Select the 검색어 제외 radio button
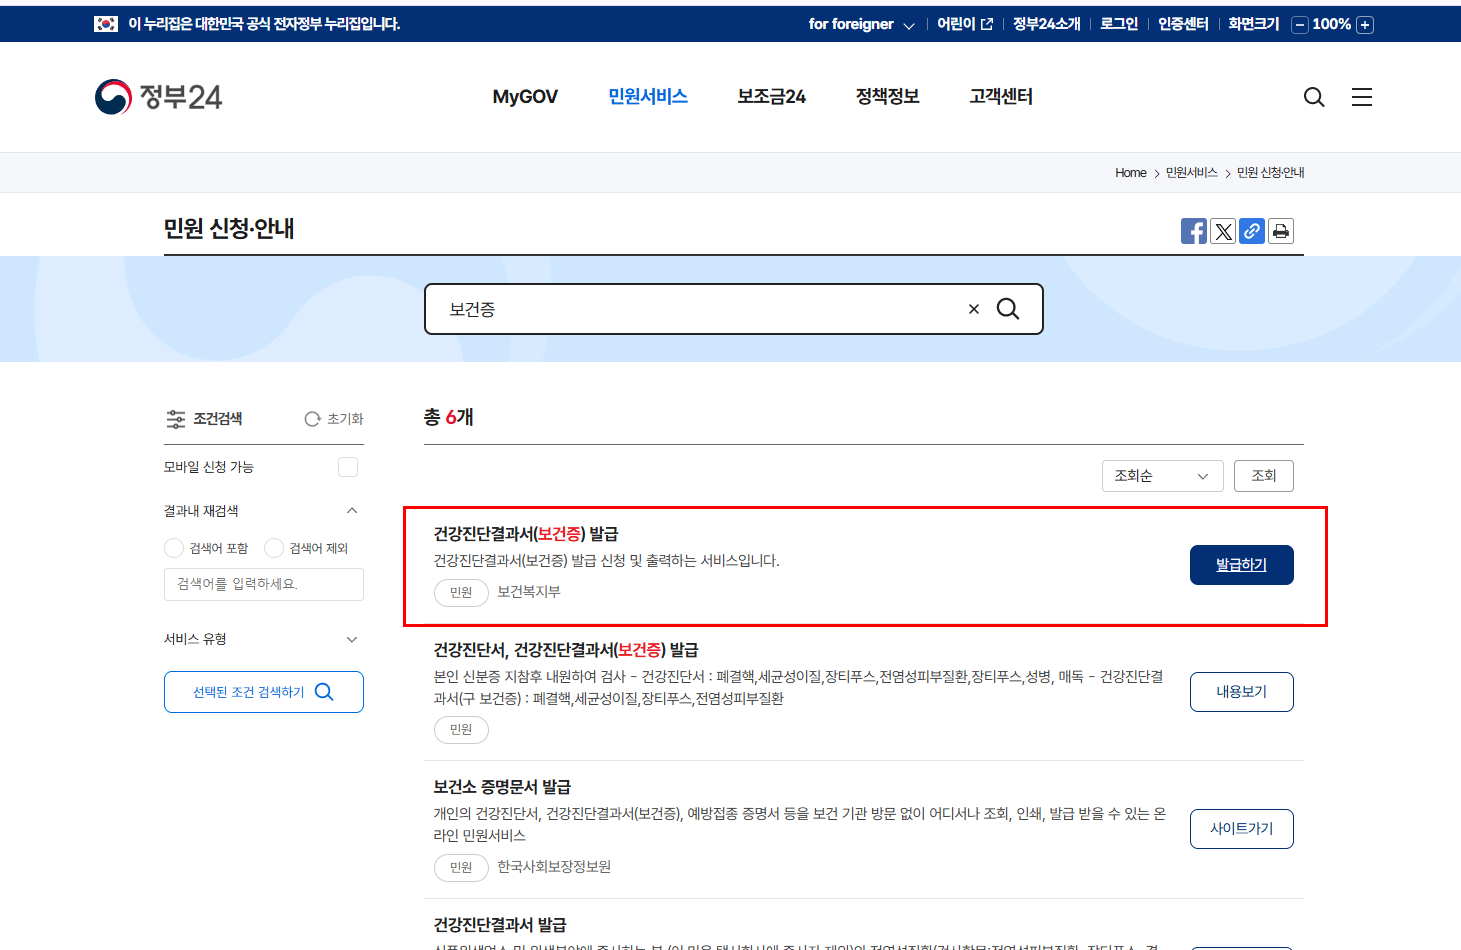1461x950 pixels. tap(274, 547)
